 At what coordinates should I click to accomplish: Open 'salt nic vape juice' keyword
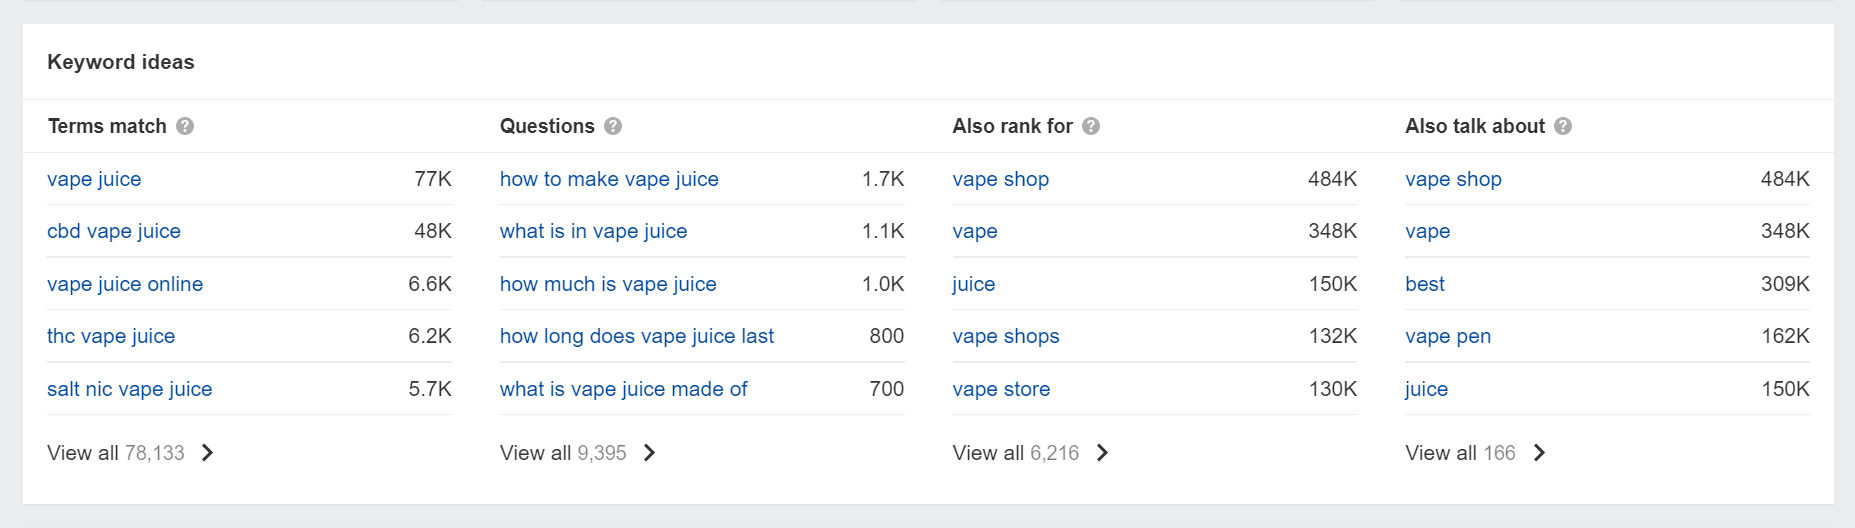[x=130, y=389]
